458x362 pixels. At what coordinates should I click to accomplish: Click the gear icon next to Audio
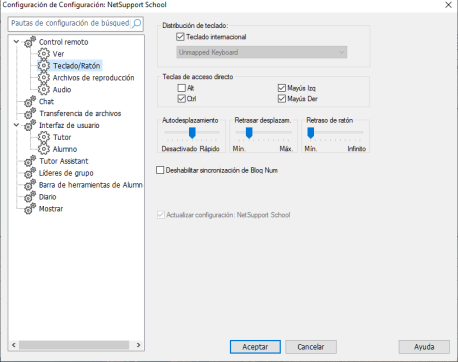pyautogui.click(x=44, y=89)
